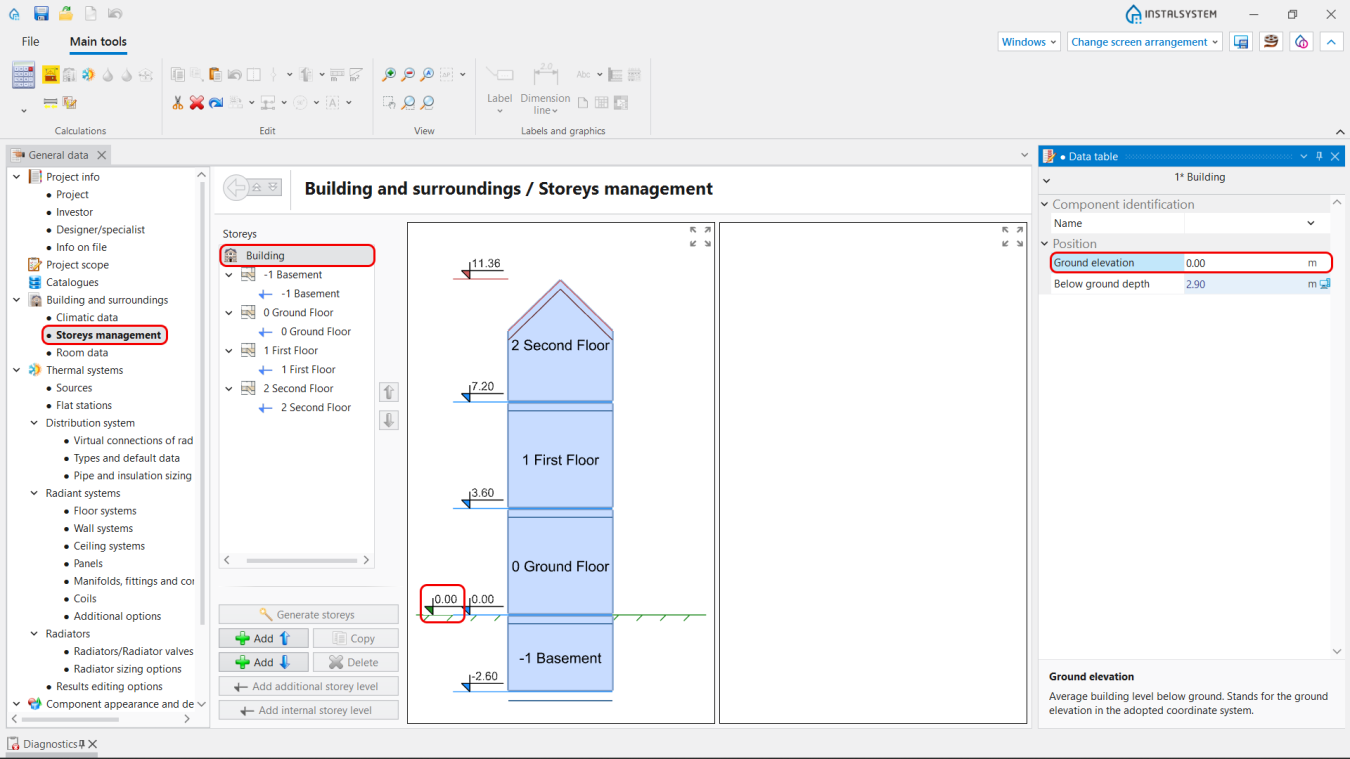Pin the Data table panel
This screenshot has height=759, width=1350.
(1319, 156)
